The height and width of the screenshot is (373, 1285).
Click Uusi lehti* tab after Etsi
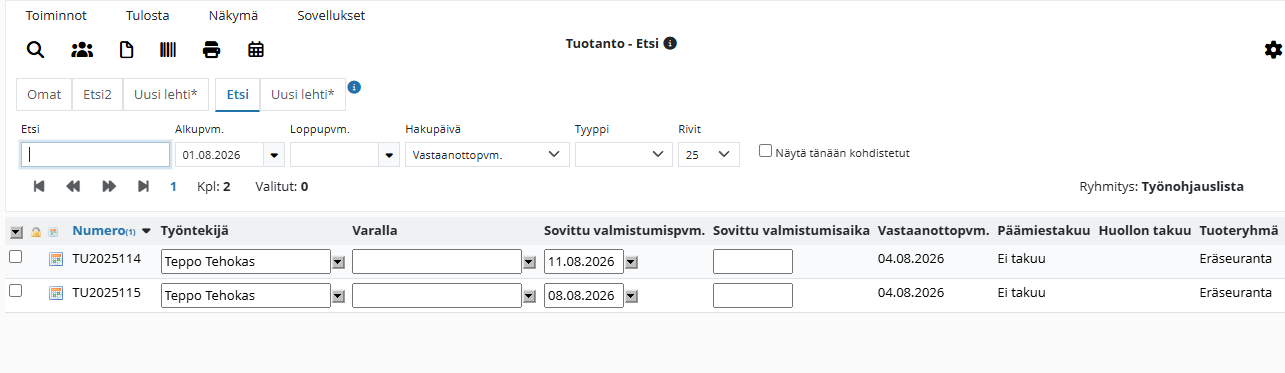(x=303, y=95)
